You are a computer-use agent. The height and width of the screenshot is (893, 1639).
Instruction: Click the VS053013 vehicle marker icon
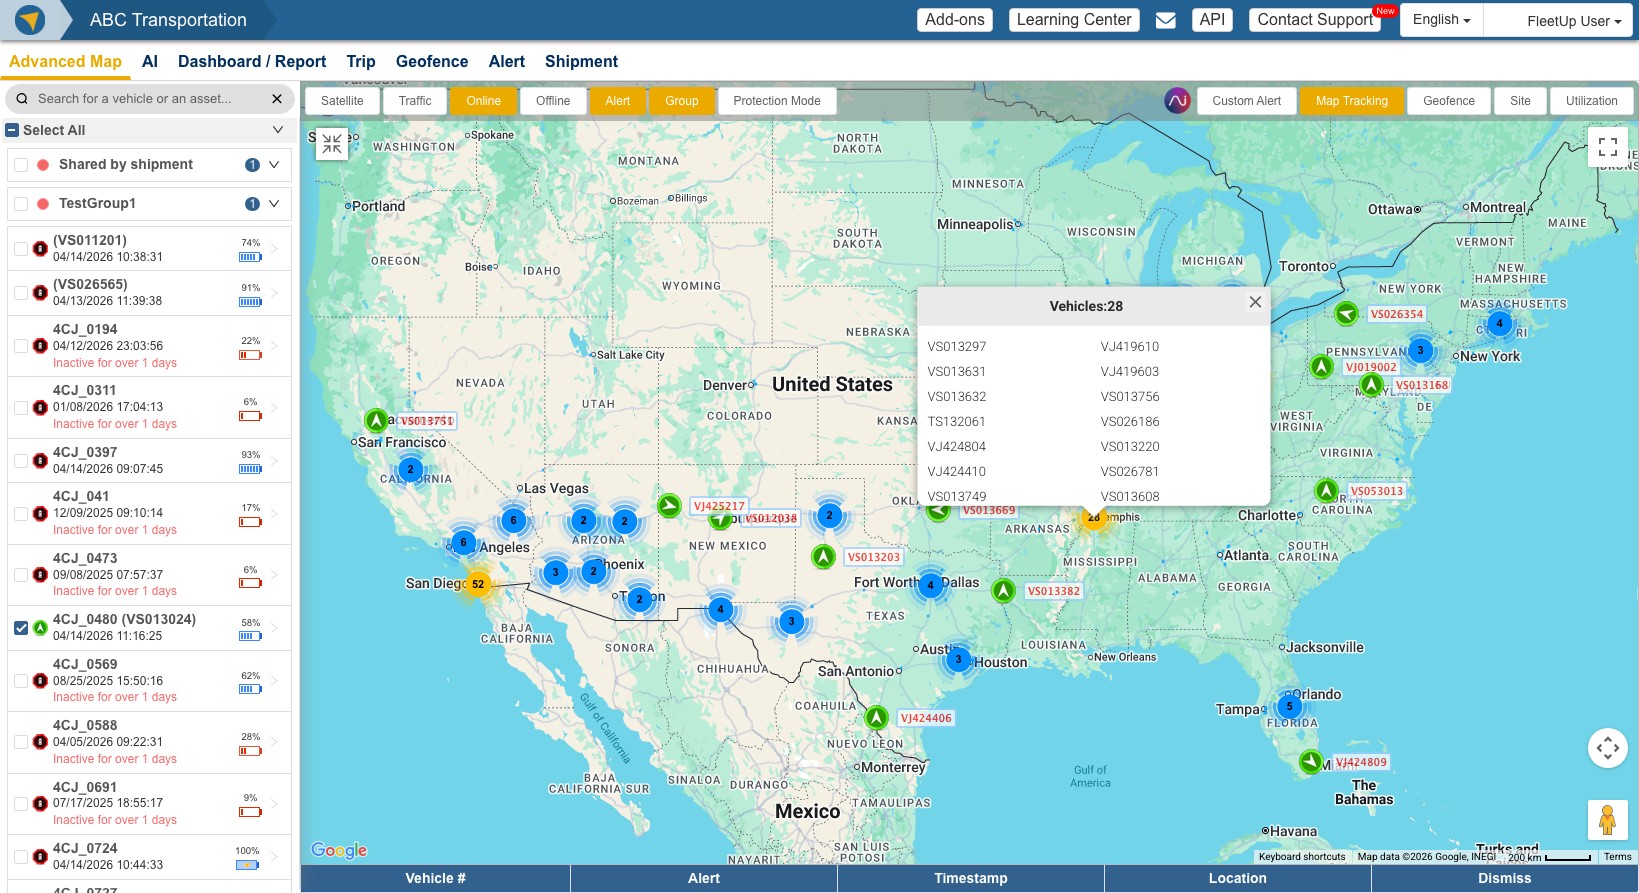click(x=1326, y=490)
